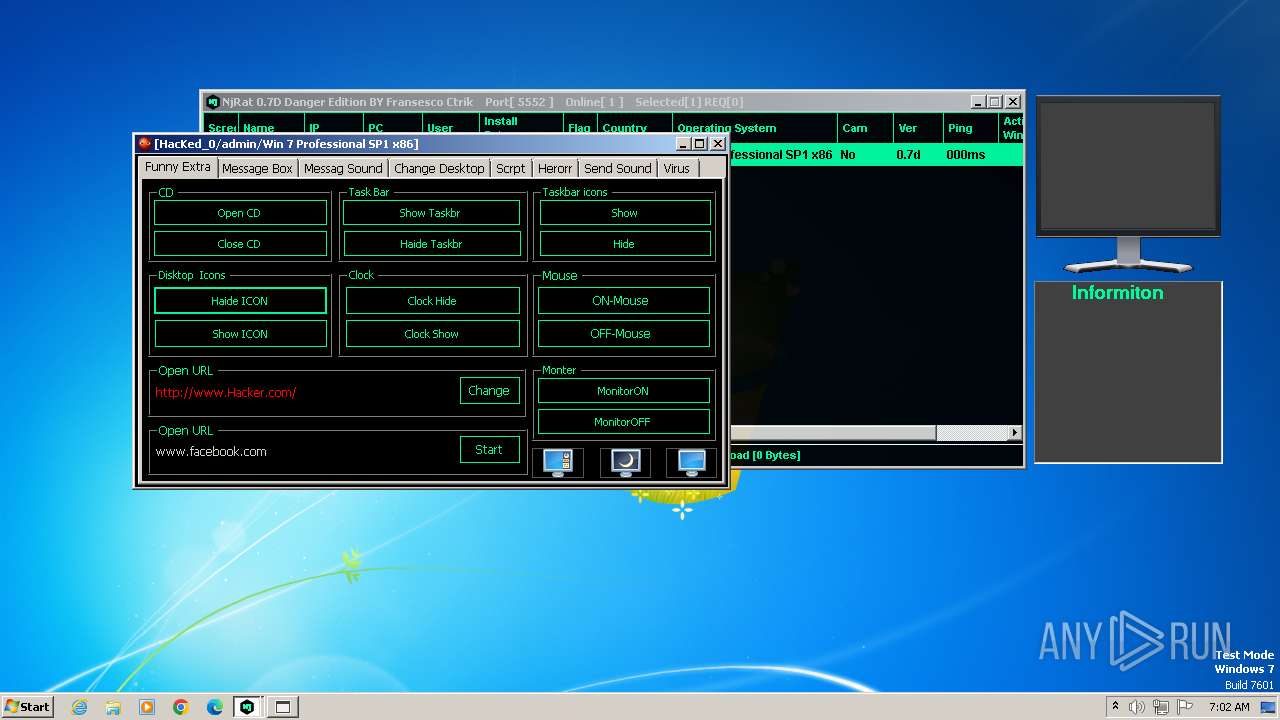Viewport: 1280px width, 720px height.
Task: Click the taskbar clock showing 7:02 AM
Action: click(1229, 707)
